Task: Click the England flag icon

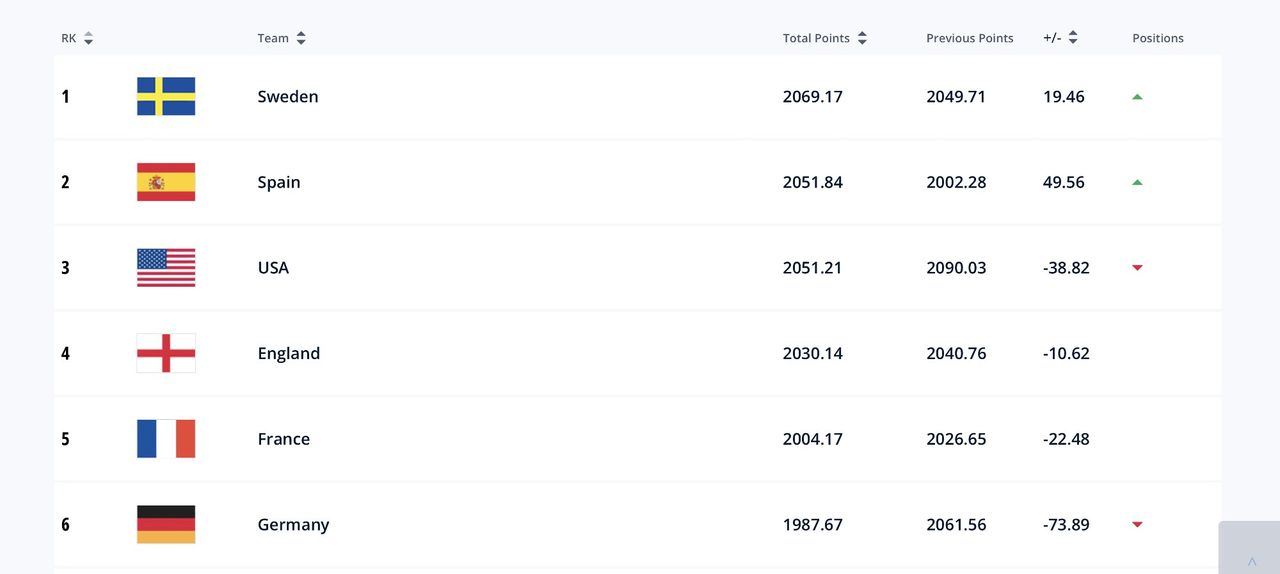Action: click(166, 353)
